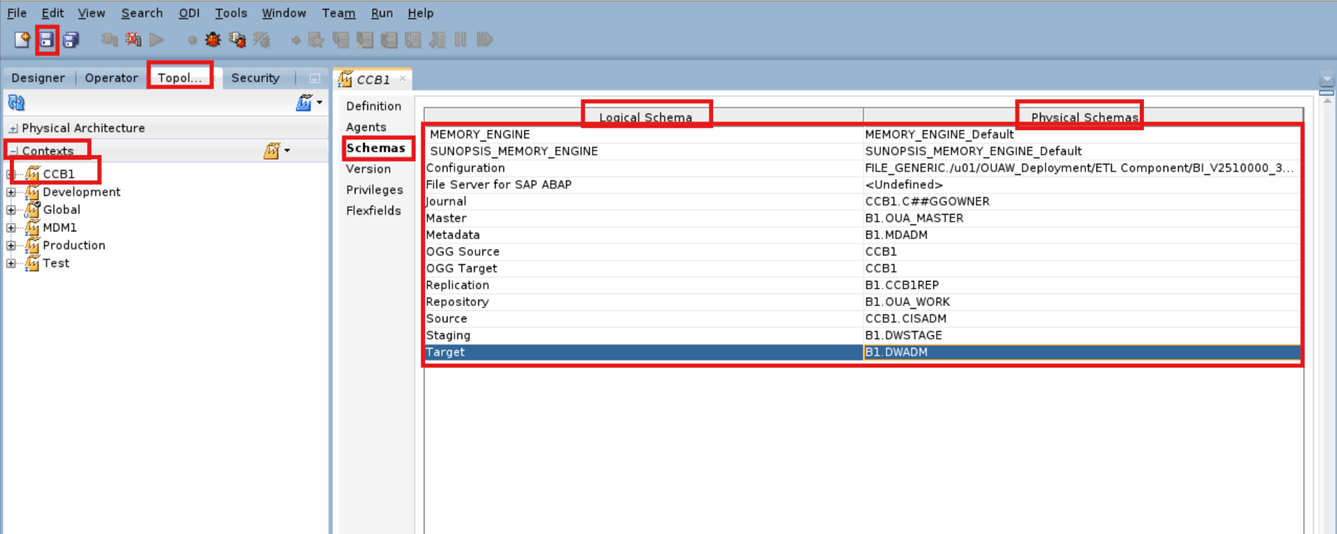Sort by the Logical Schema column header

tap(645, 117)
